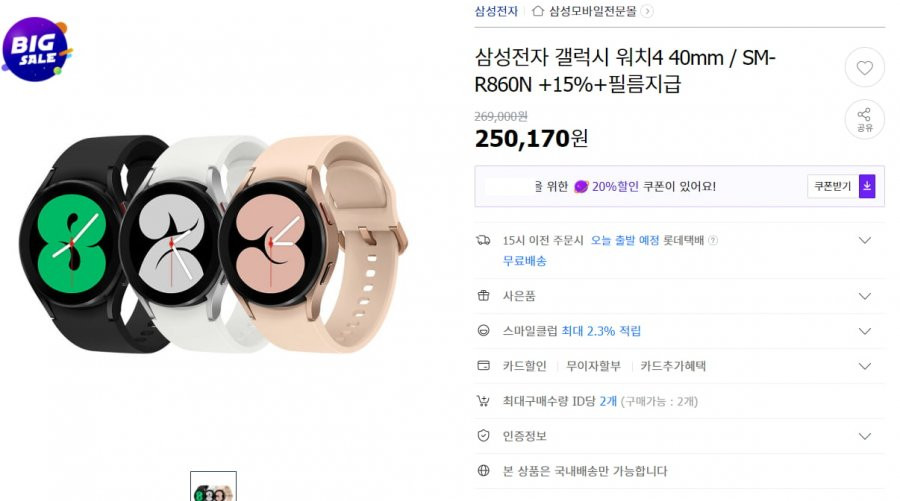Click the gift box icon beside 사은품
Viewport: 900px width, 501px height.
pos(483,296)
